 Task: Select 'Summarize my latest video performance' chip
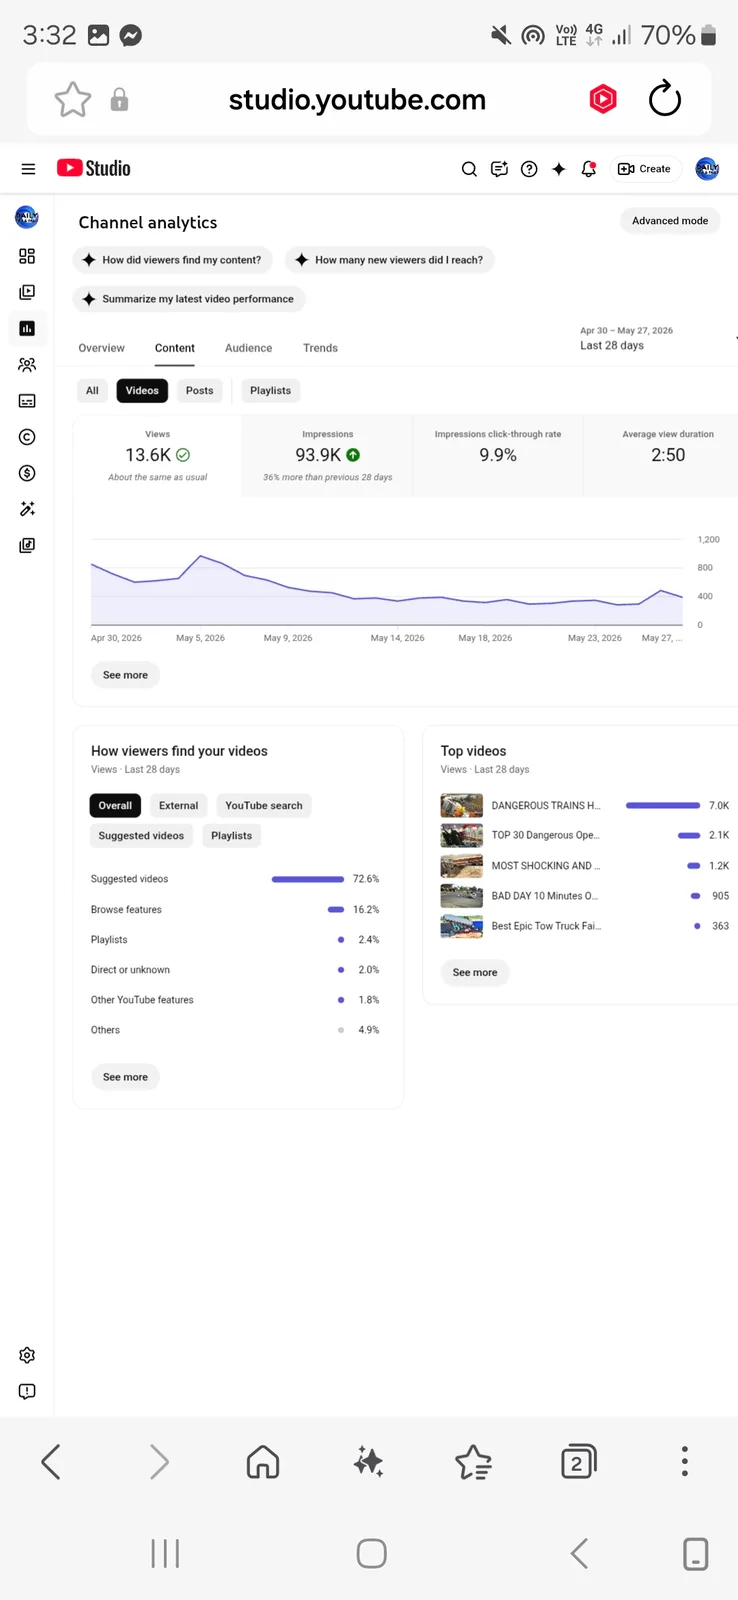coord(188,299)
